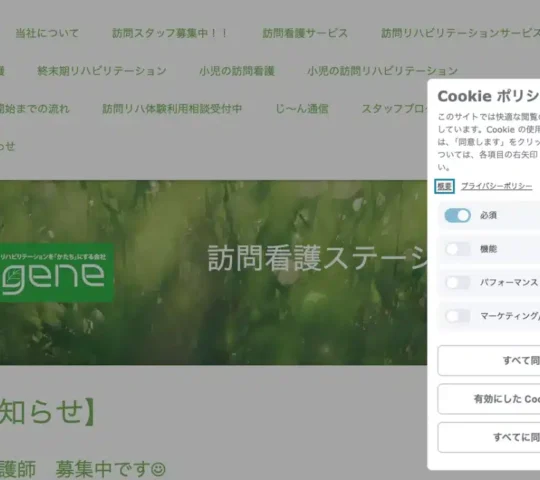
Task: Enable the 機能 cookie switch
Action: pos(457,249)
